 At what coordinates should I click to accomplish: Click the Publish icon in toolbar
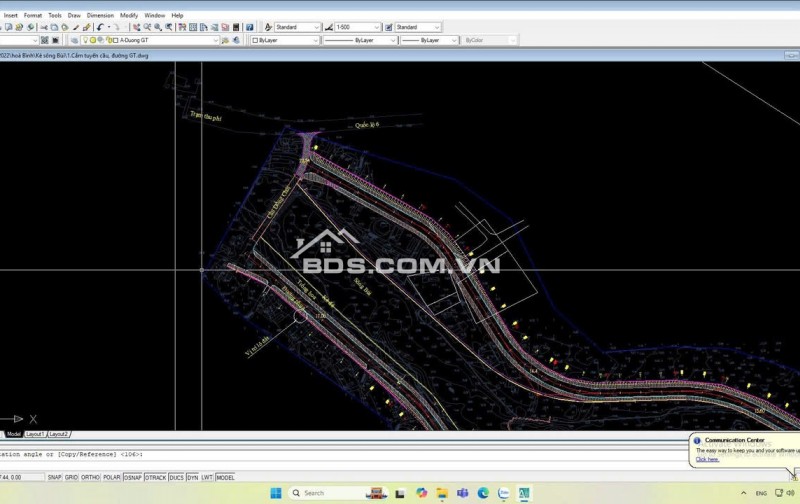click(19, 27)
